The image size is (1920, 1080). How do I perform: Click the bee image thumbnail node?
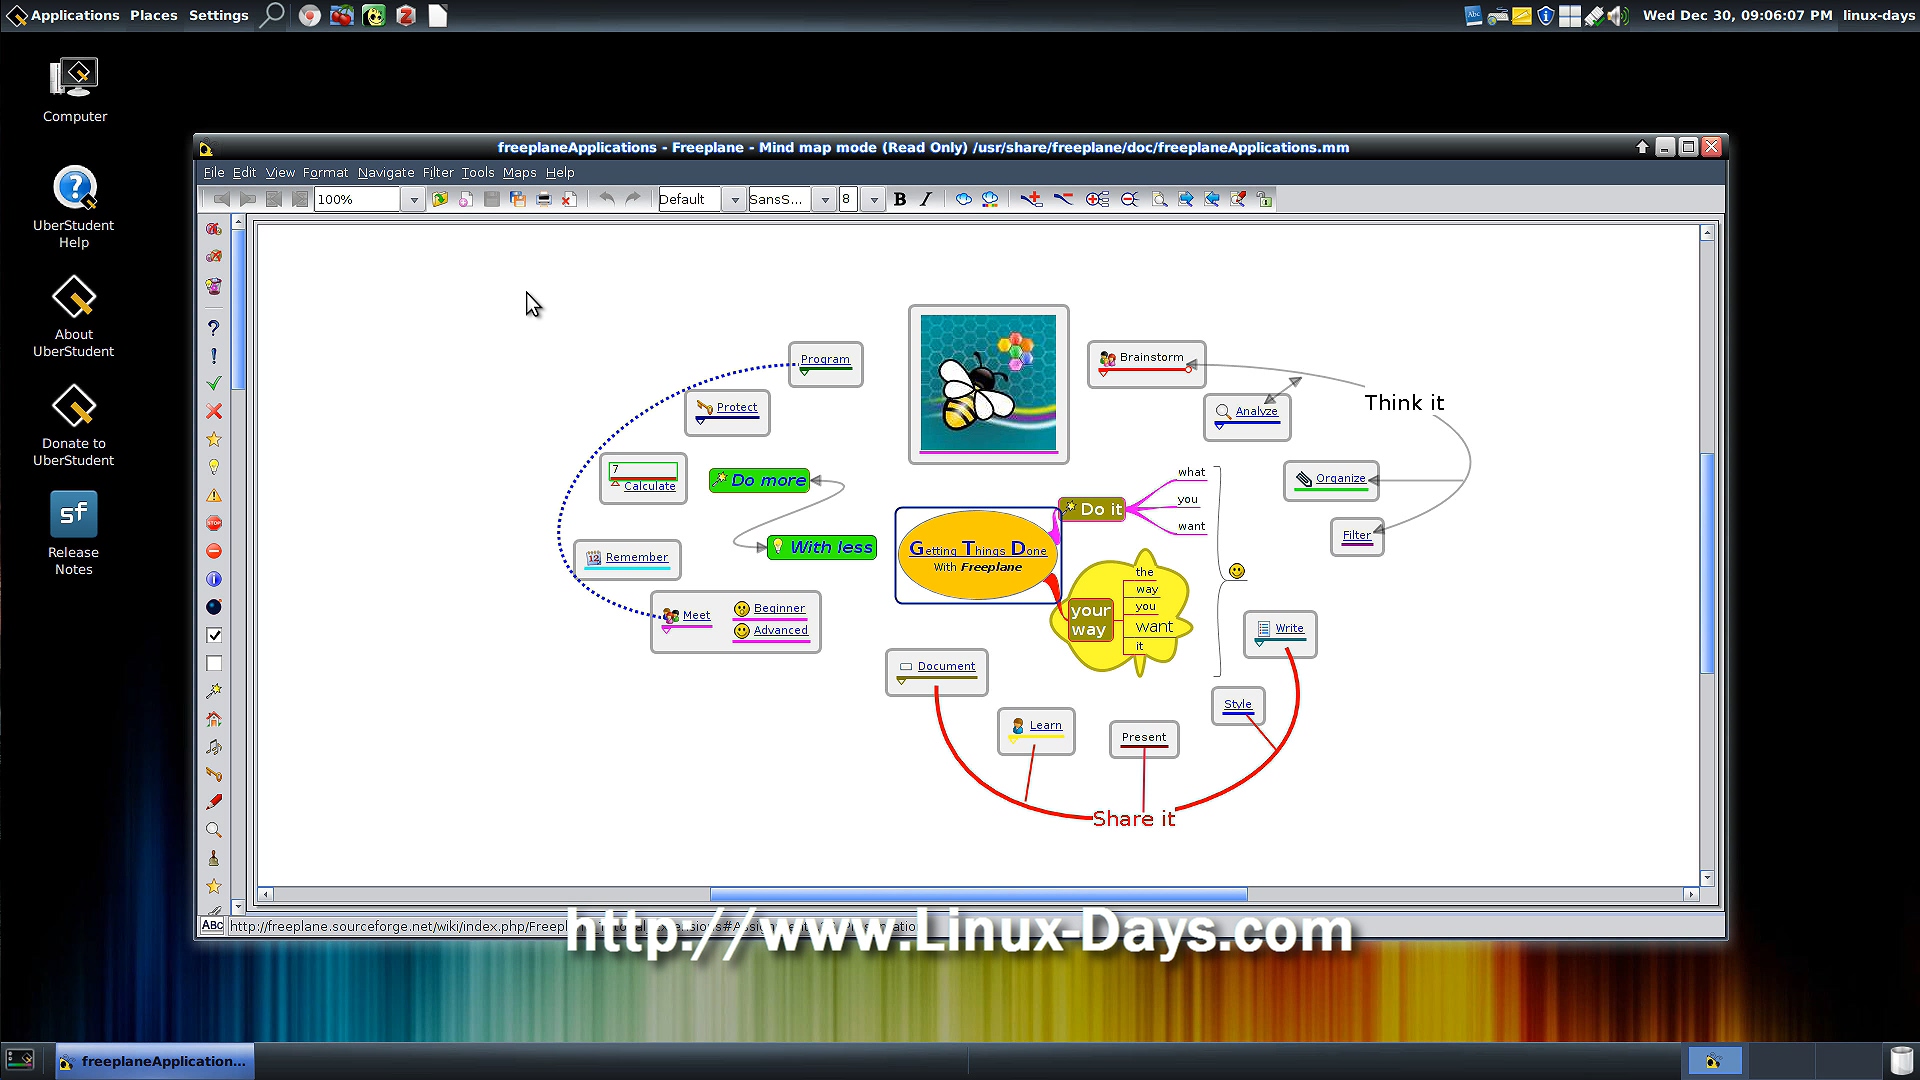[988, 384]
